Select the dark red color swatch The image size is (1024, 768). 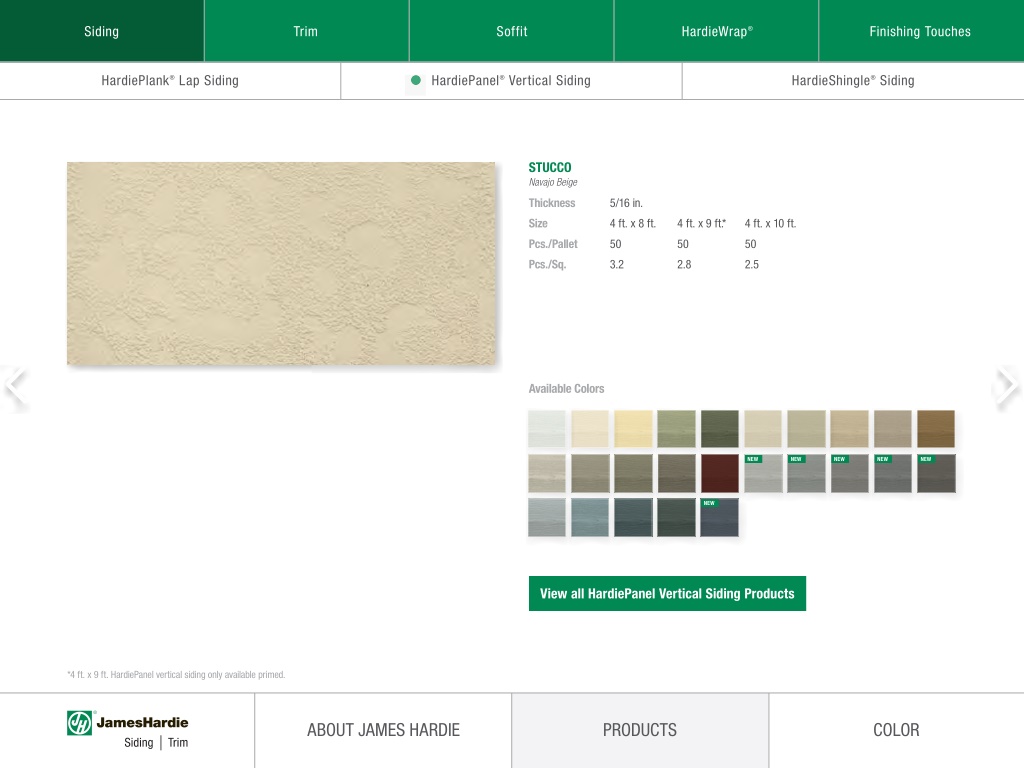pyautogui.click(x=720, y=473)
